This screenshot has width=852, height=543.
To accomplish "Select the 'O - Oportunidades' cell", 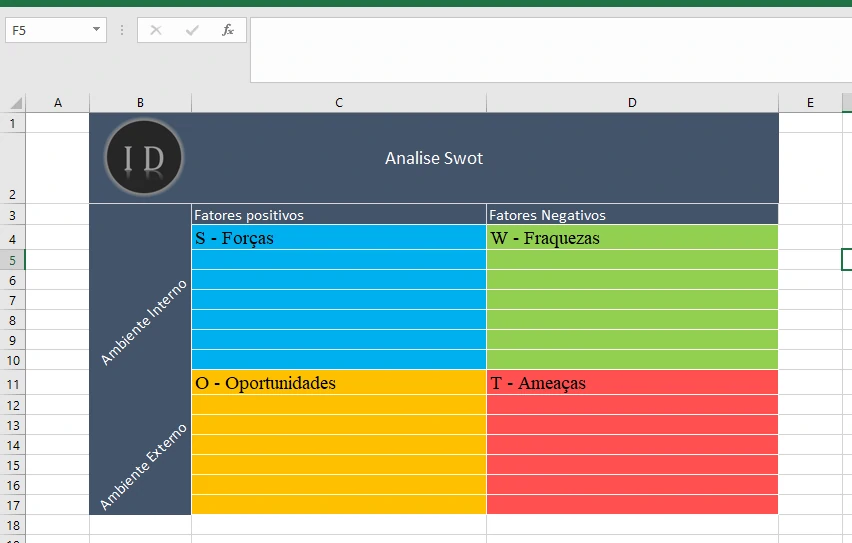I will (x=339, y=383).
